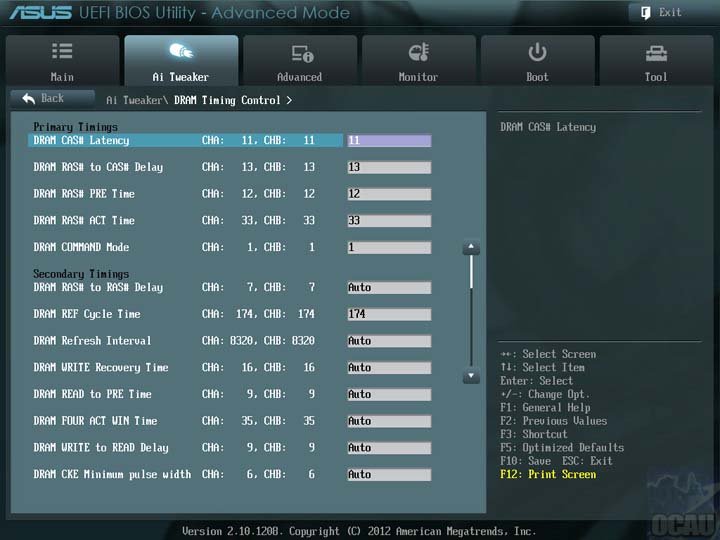
Task: Edit DRAM REF Cycle Time field
Action: [389, 314]
